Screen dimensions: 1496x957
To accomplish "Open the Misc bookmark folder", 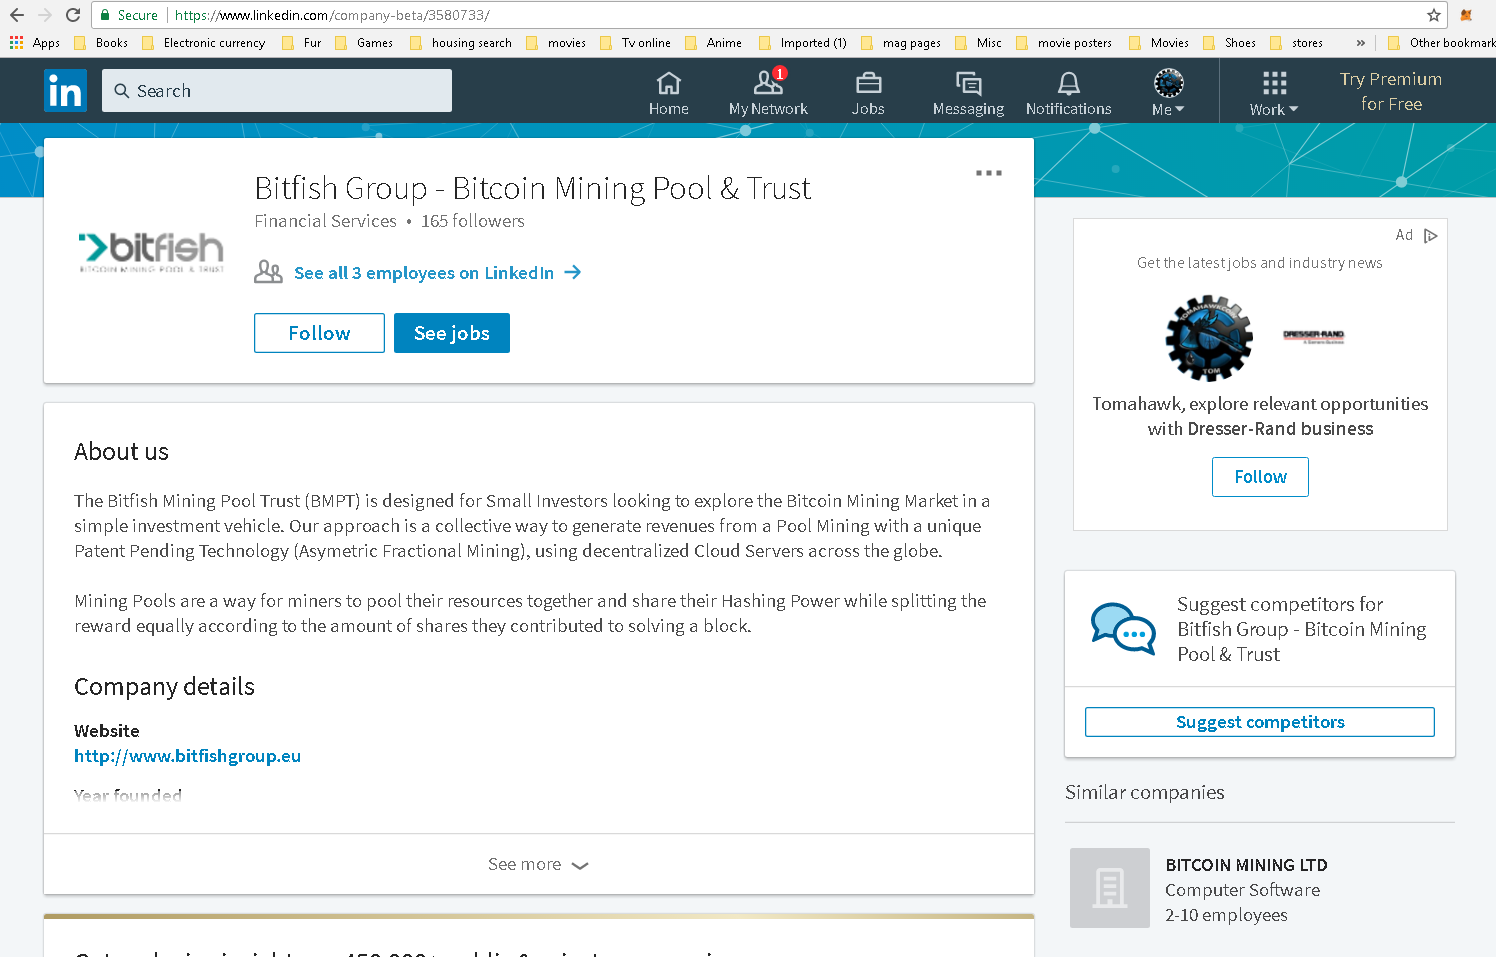I will [x=978, y=43].
